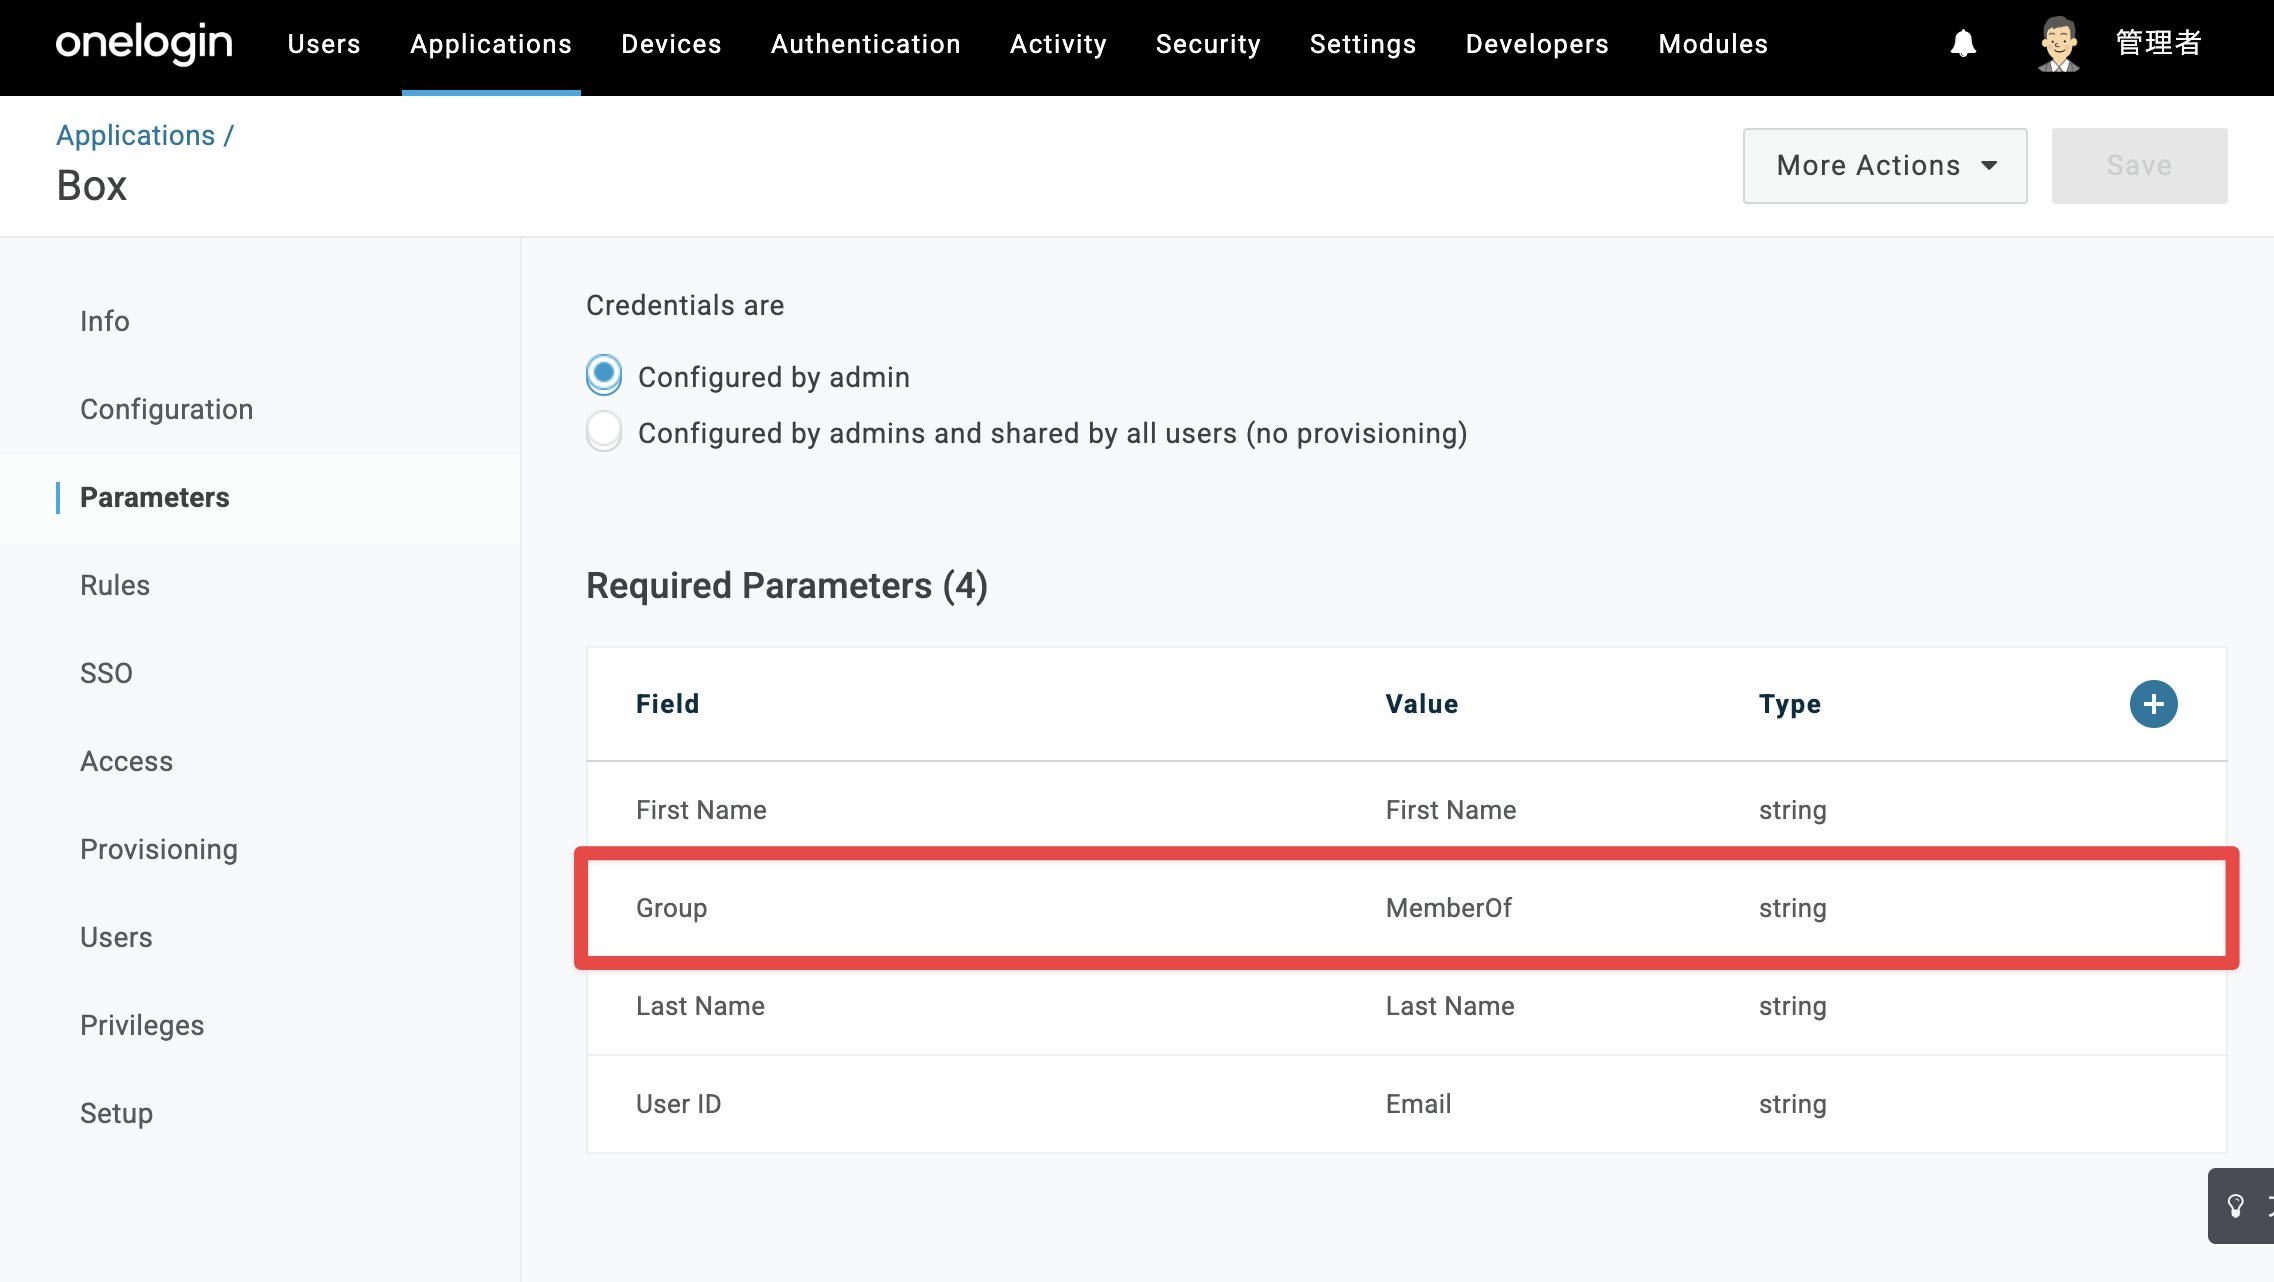
Task: Open the Settings top menu
Action: (x=1363, y=44)
